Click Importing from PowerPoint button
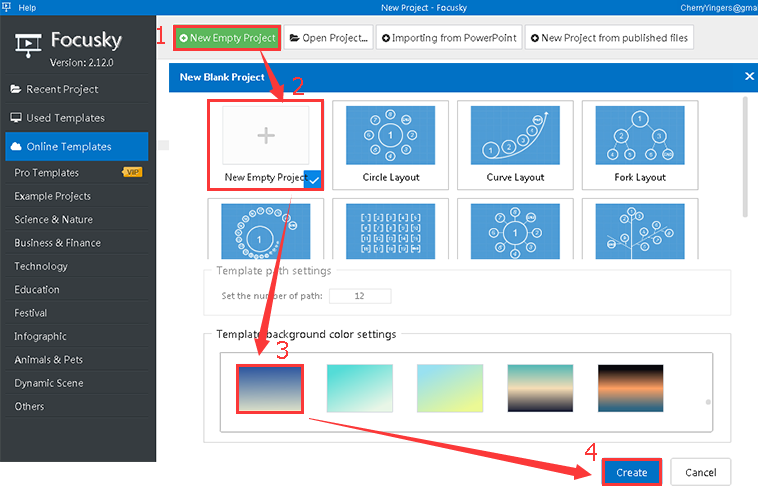 [x=449, y=38]
